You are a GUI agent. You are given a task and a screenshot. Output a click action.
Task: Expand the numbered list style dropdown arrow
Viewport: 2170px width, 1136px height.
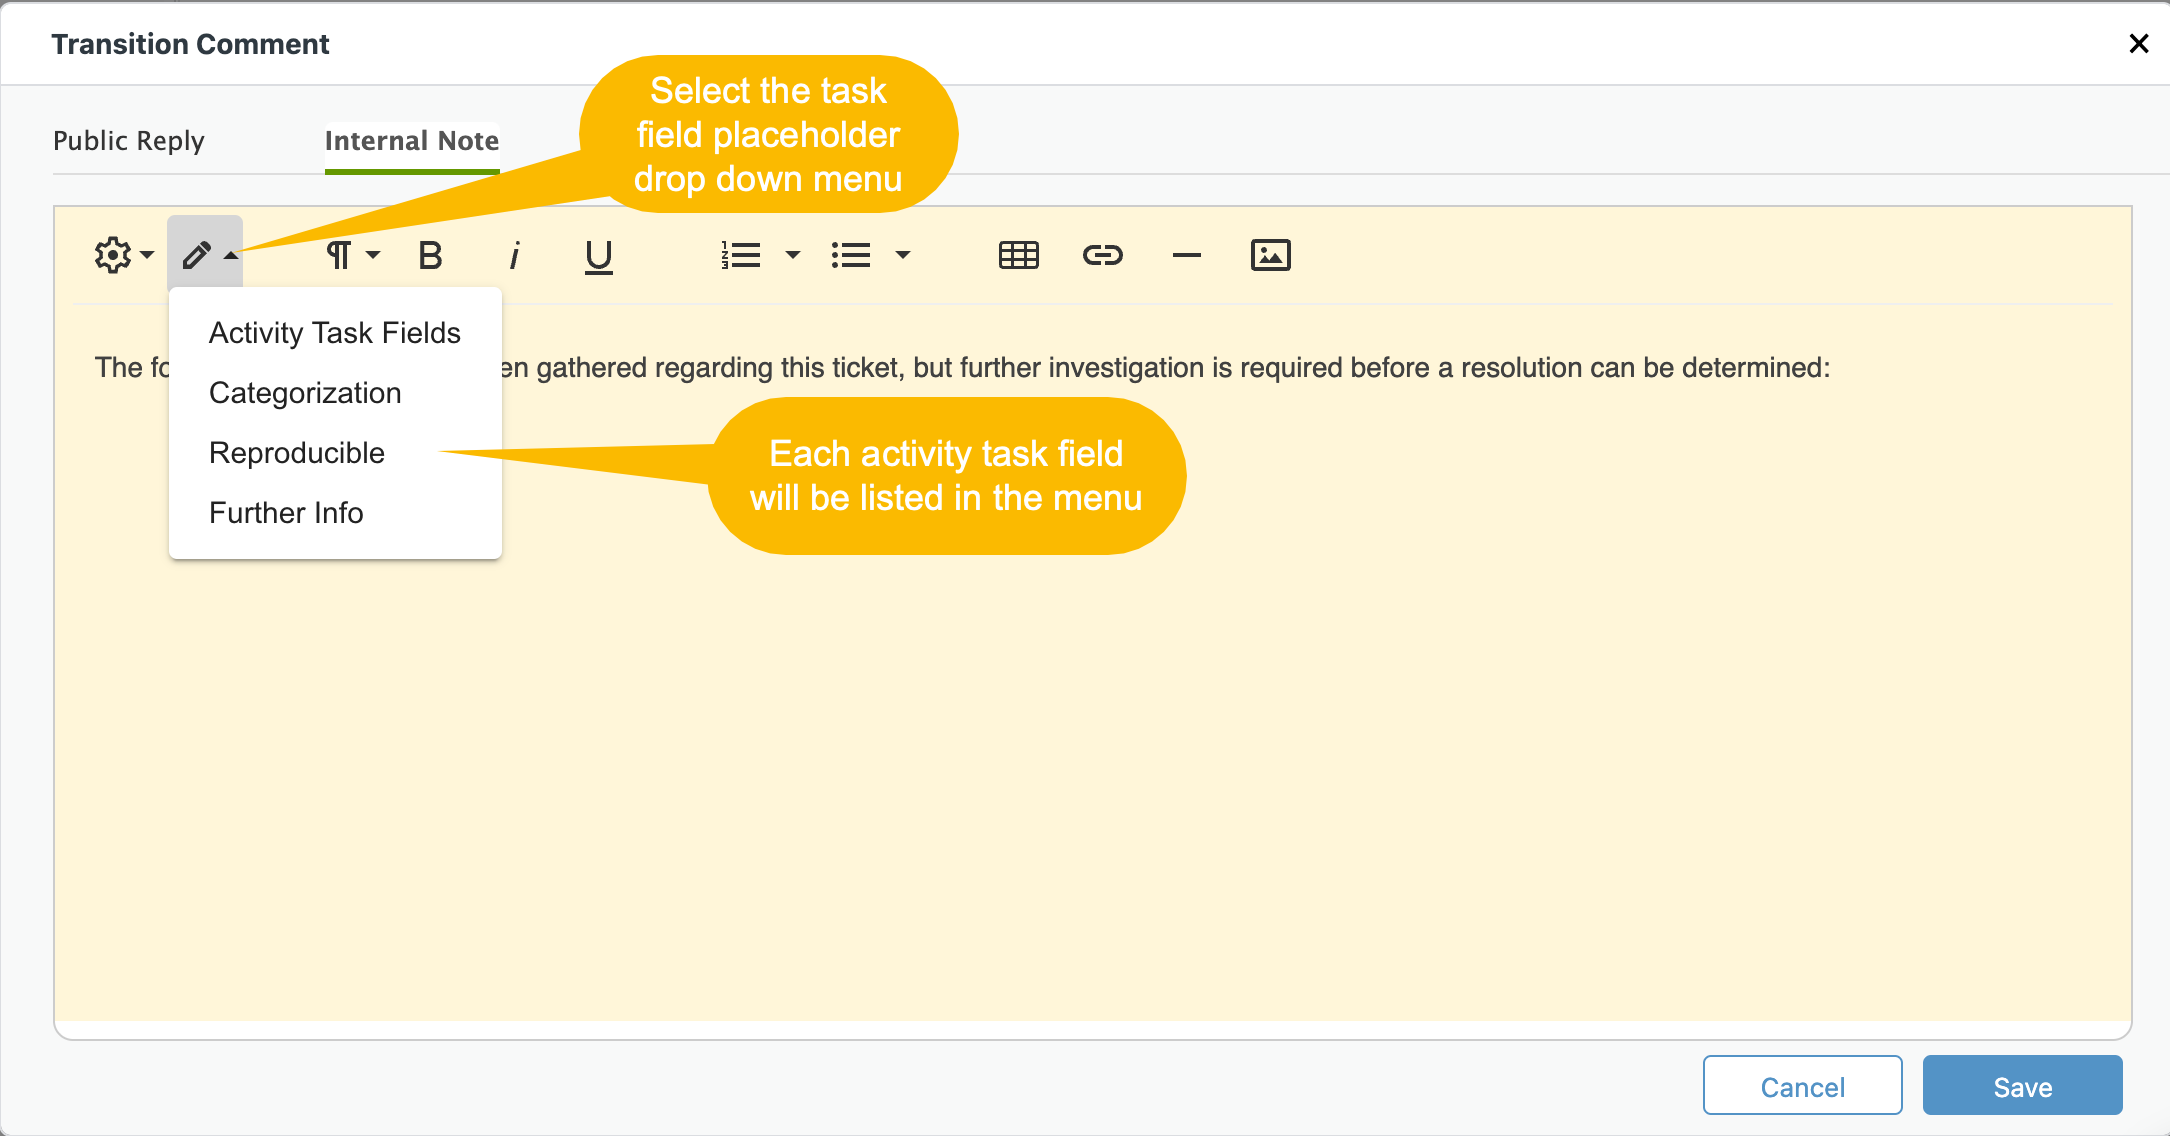pos(793,255)
